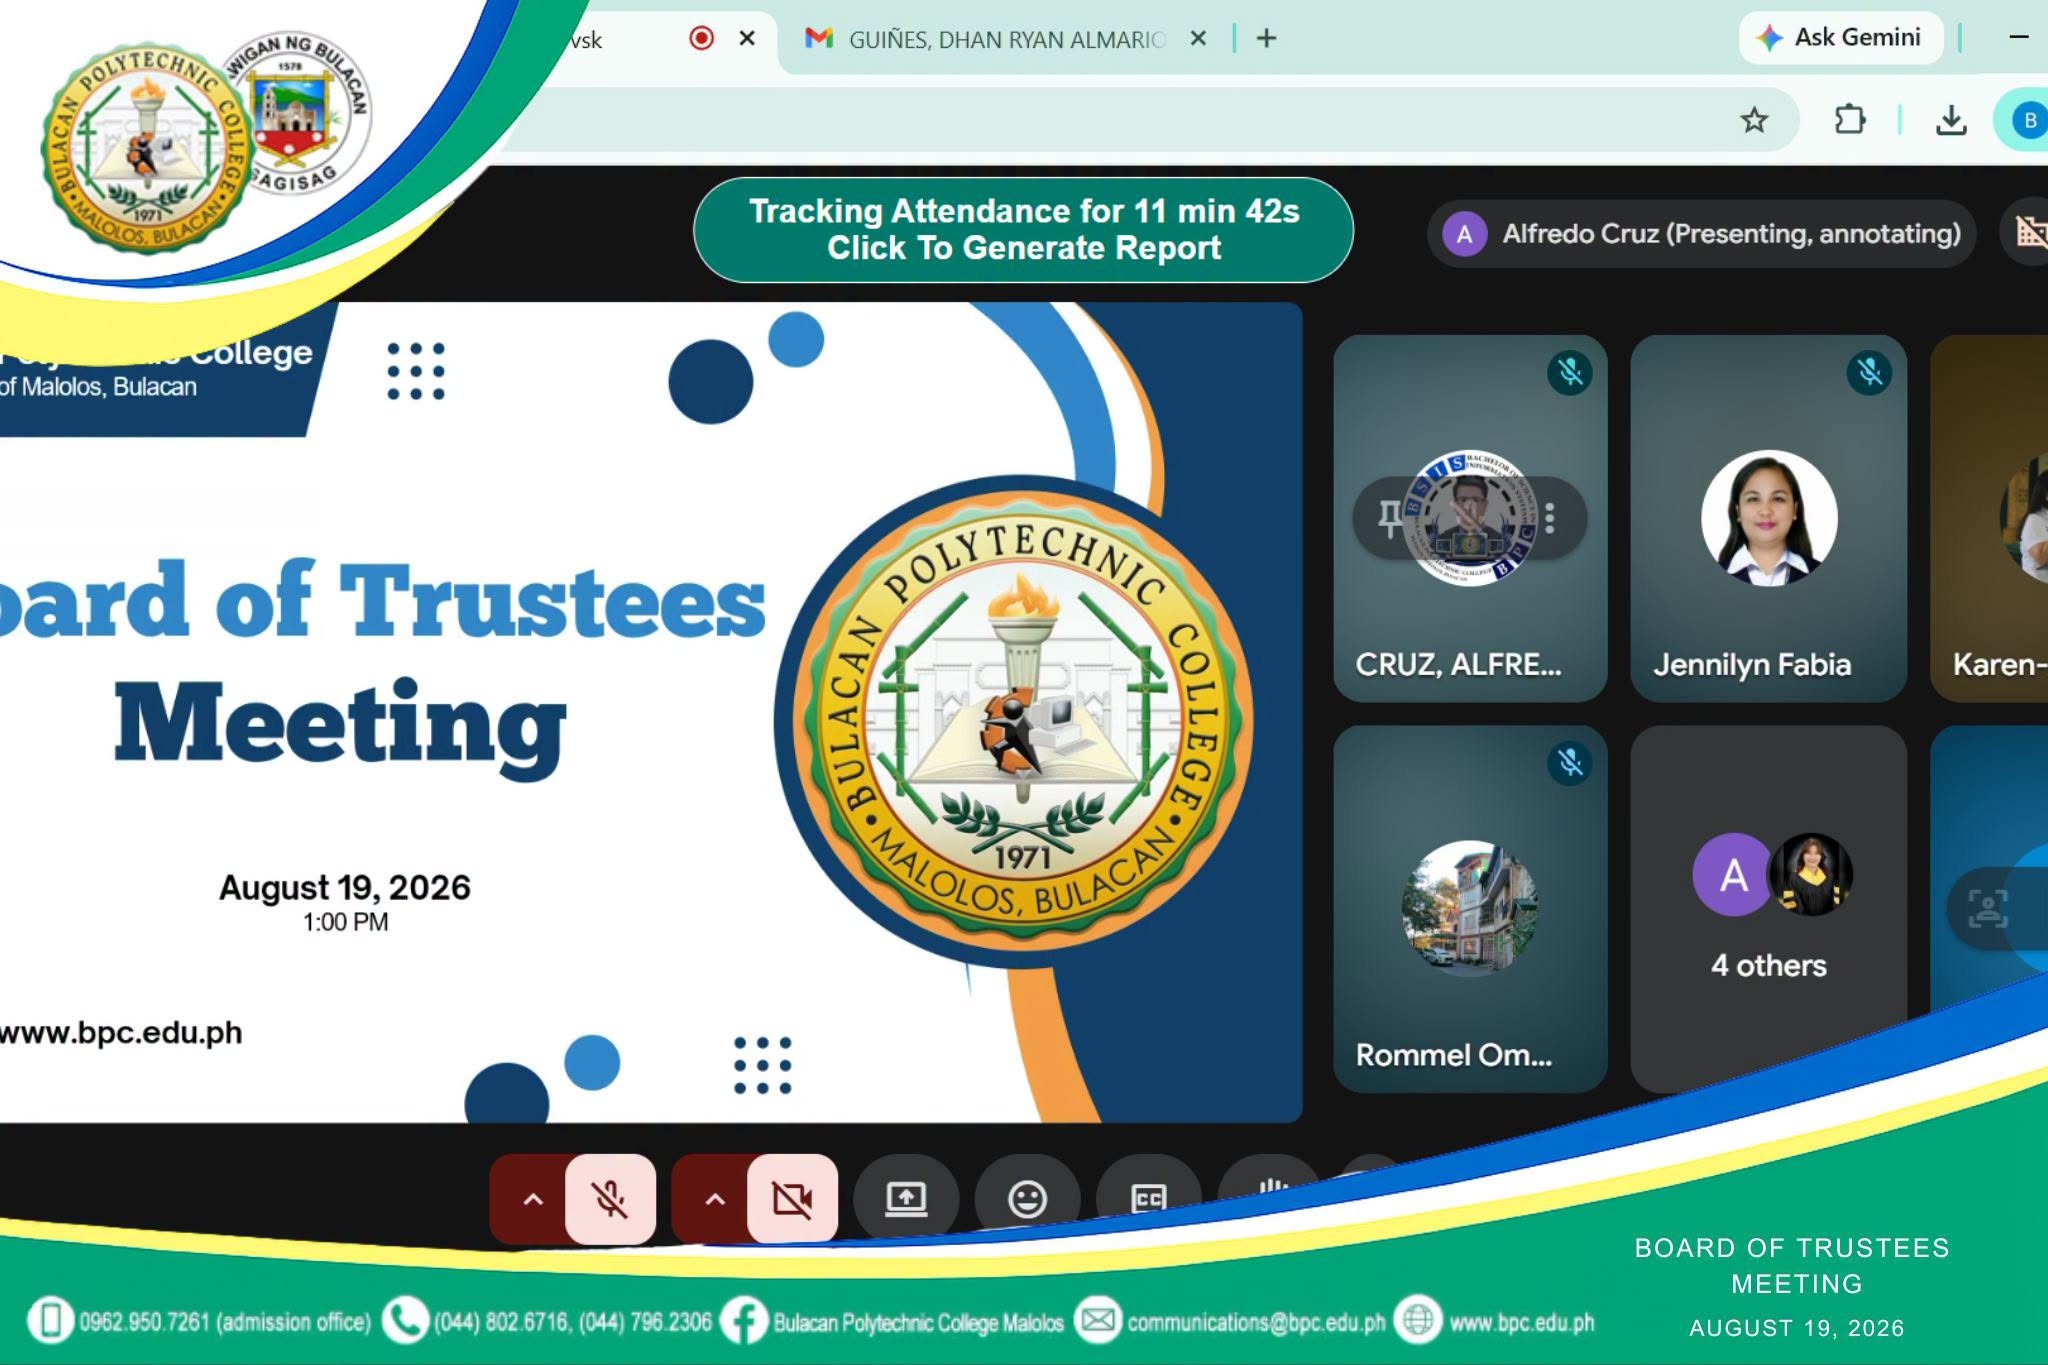Image resolution: width=2048 pixels, height=1365 pixels.
Task: Click the purple A avatar in the presenting chip
Action: coord(1465,234)
